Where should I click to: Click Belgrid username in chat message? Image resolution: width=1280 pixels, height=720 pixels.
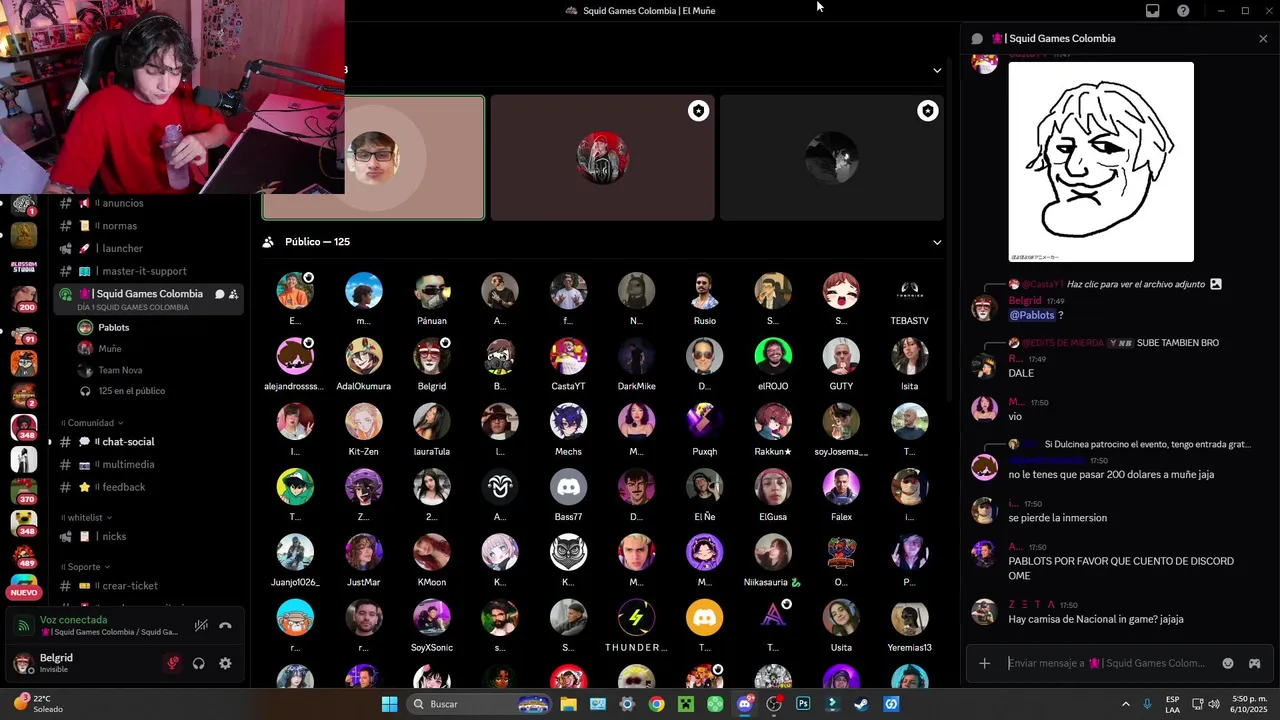tap(1025, 301)
